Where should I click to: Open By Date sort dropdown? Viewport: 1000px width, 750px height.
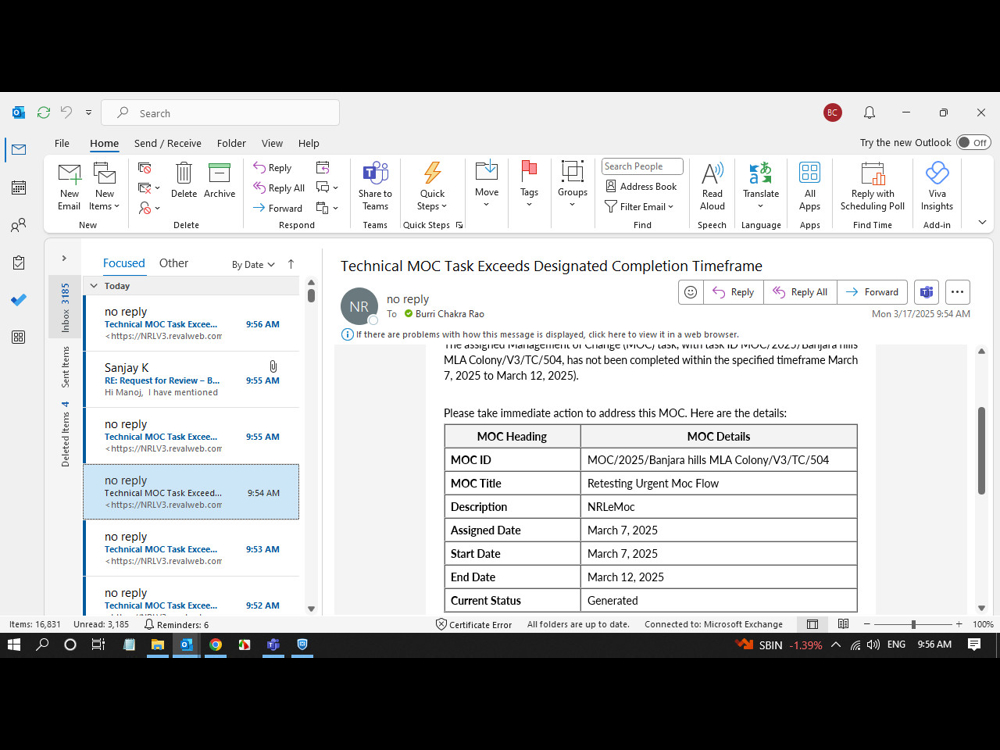pyautogui.click(x=253, y=265)
